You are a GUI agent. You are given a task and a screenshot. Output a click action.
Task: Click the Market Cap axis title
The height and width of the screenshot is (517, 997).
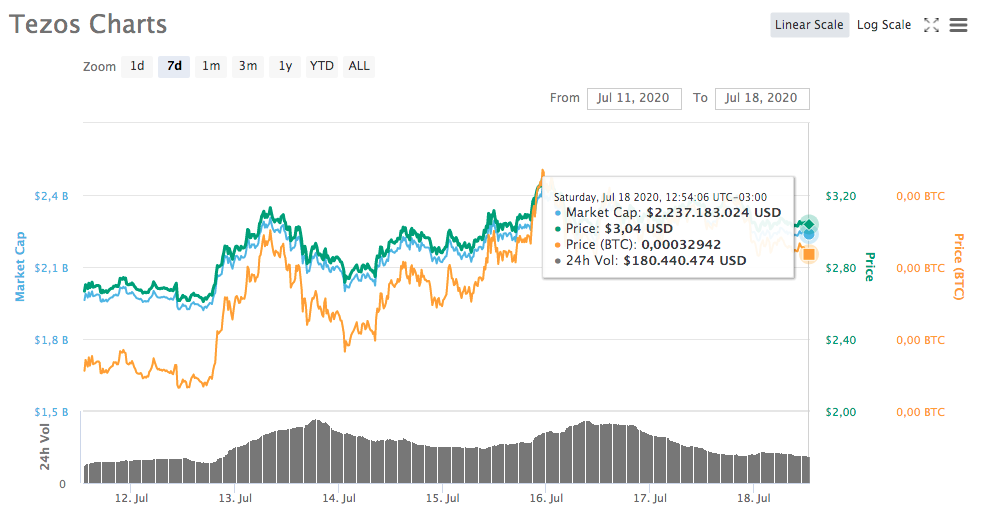20,266
